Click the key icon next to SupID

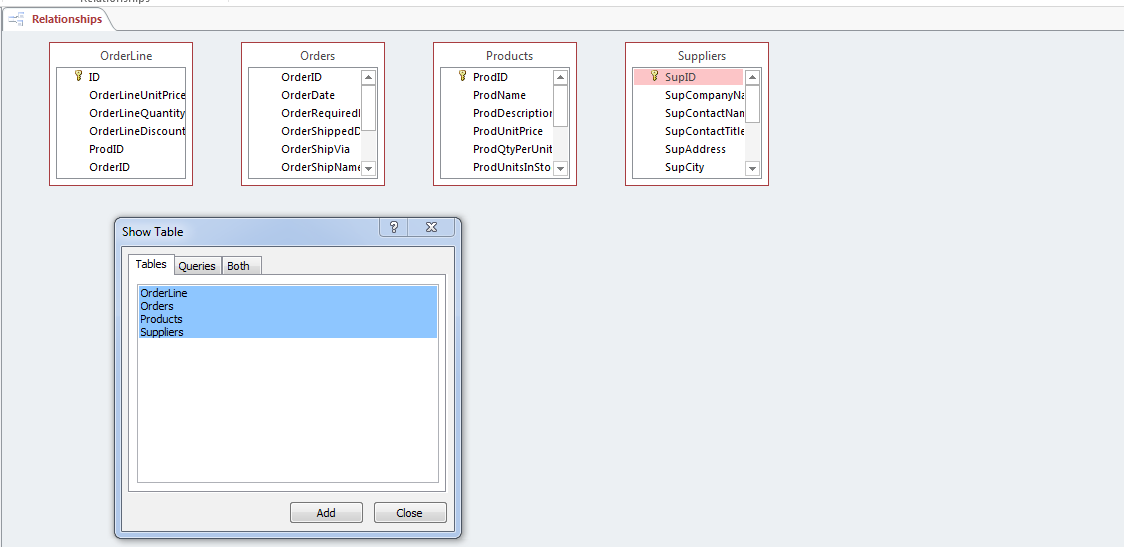coord(654,76)
